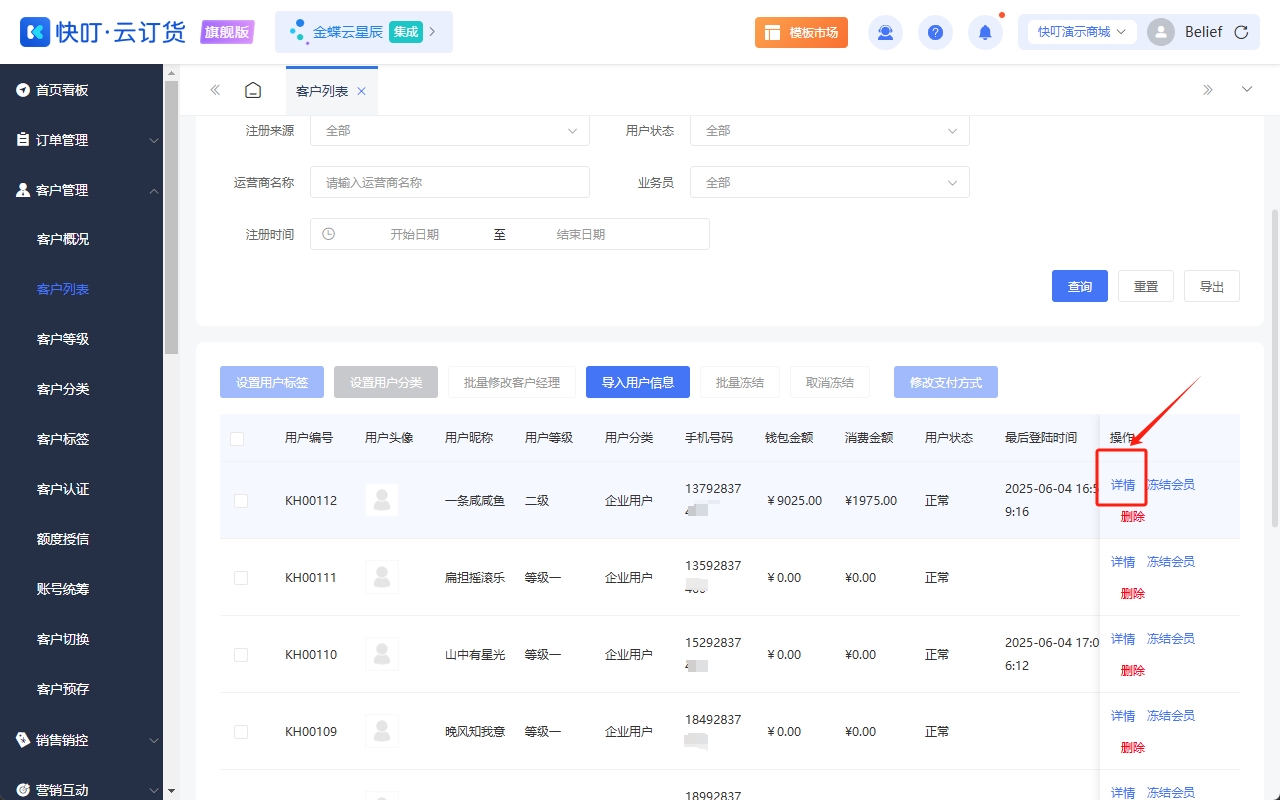The height and width of the screenshot is (800, 1280).
Task: Open 客户概况 in sidebar
Action: [x=63, y=239]
